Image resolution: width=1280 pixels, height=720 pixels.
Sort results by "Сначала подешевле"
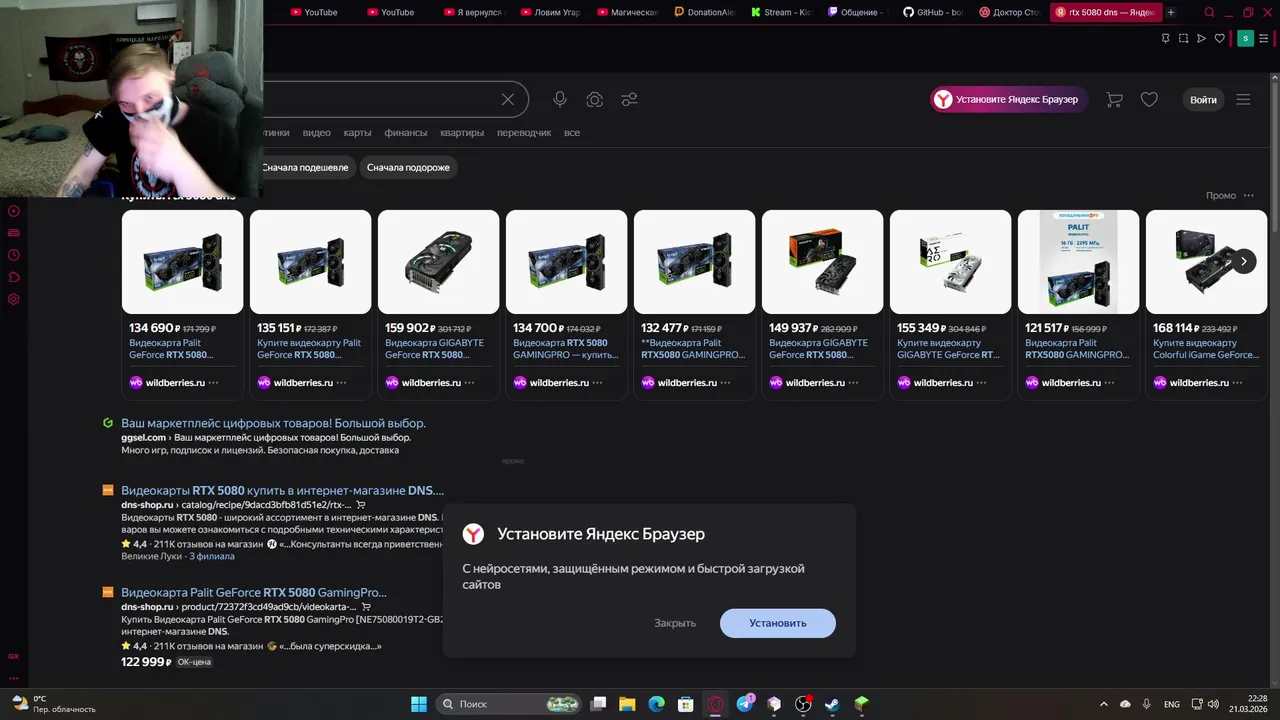click(x=305, y=167)
